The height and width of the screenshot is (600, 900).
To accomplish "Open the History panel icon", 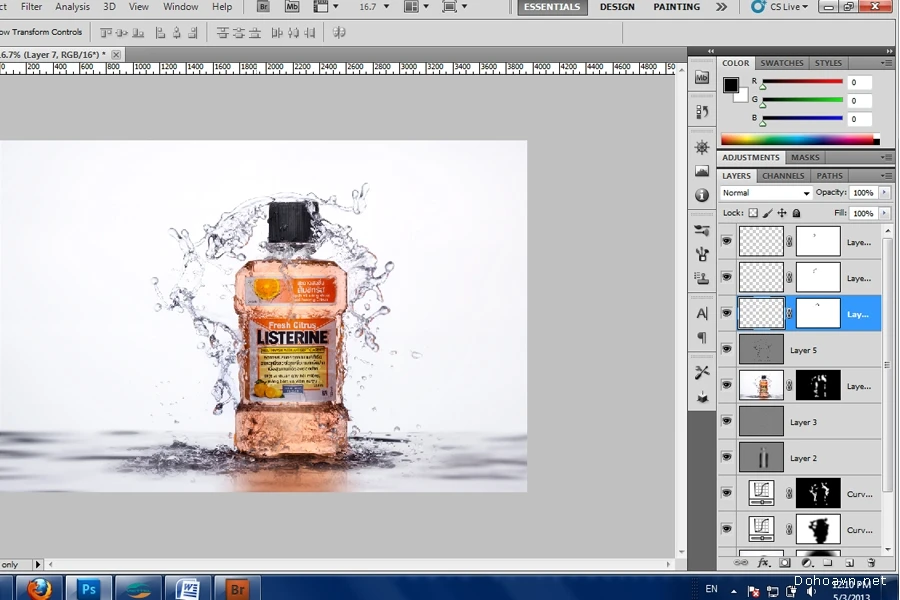I will coord(702,112).
